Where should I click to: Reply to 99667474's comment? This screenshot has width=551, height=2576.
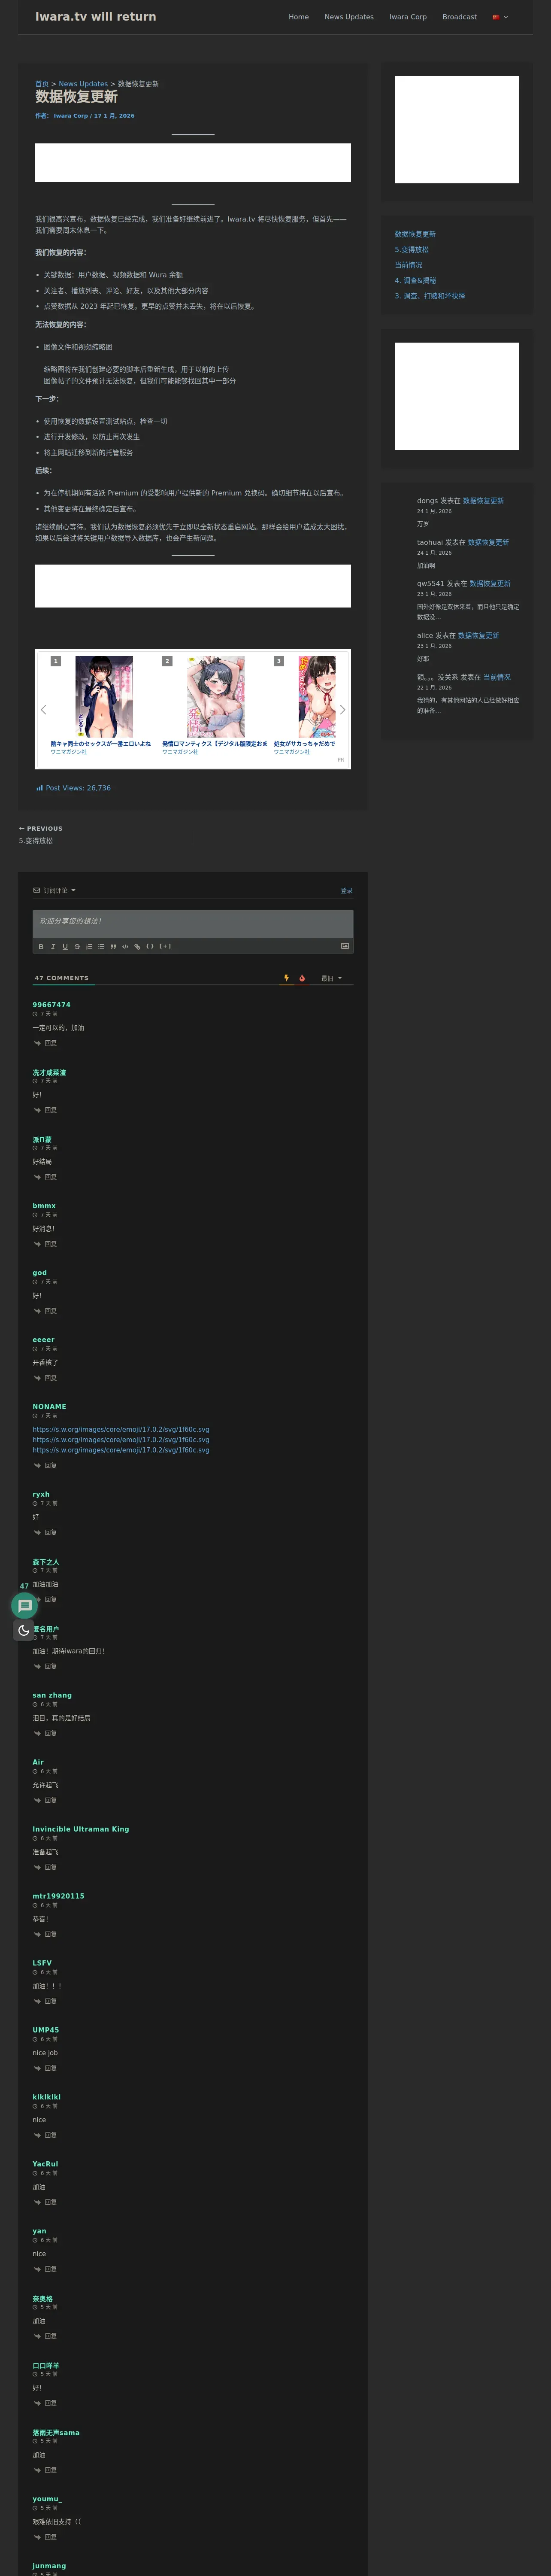[45, 1043]
